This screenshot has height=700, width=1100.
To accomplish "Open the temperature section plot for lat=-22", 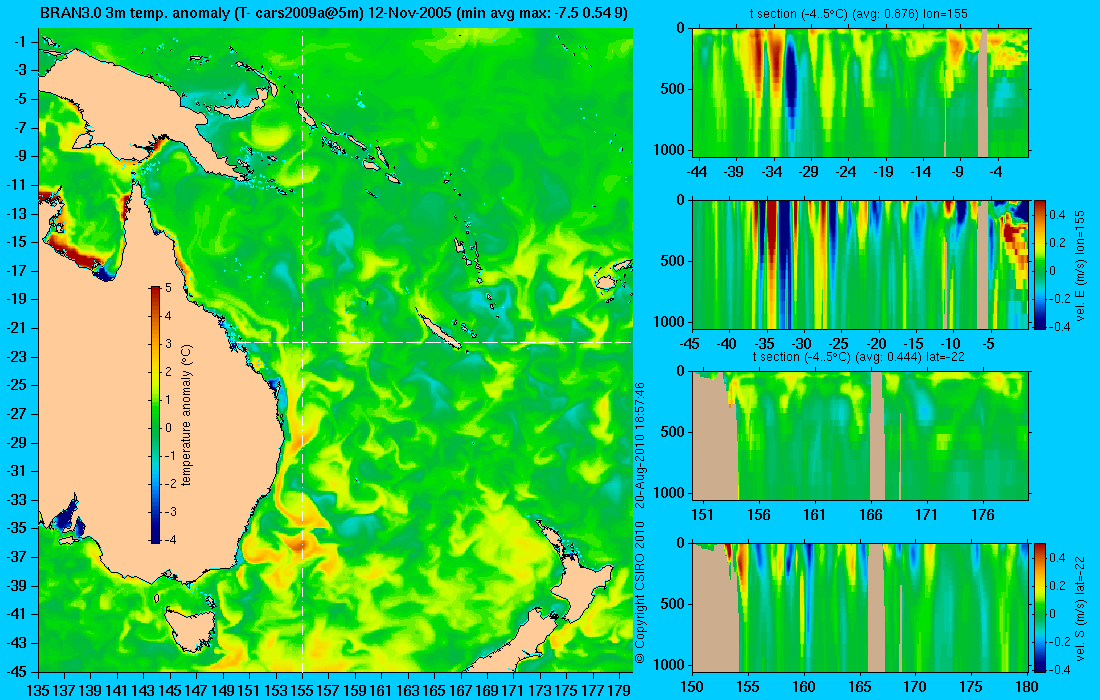I will coord(861,436).
